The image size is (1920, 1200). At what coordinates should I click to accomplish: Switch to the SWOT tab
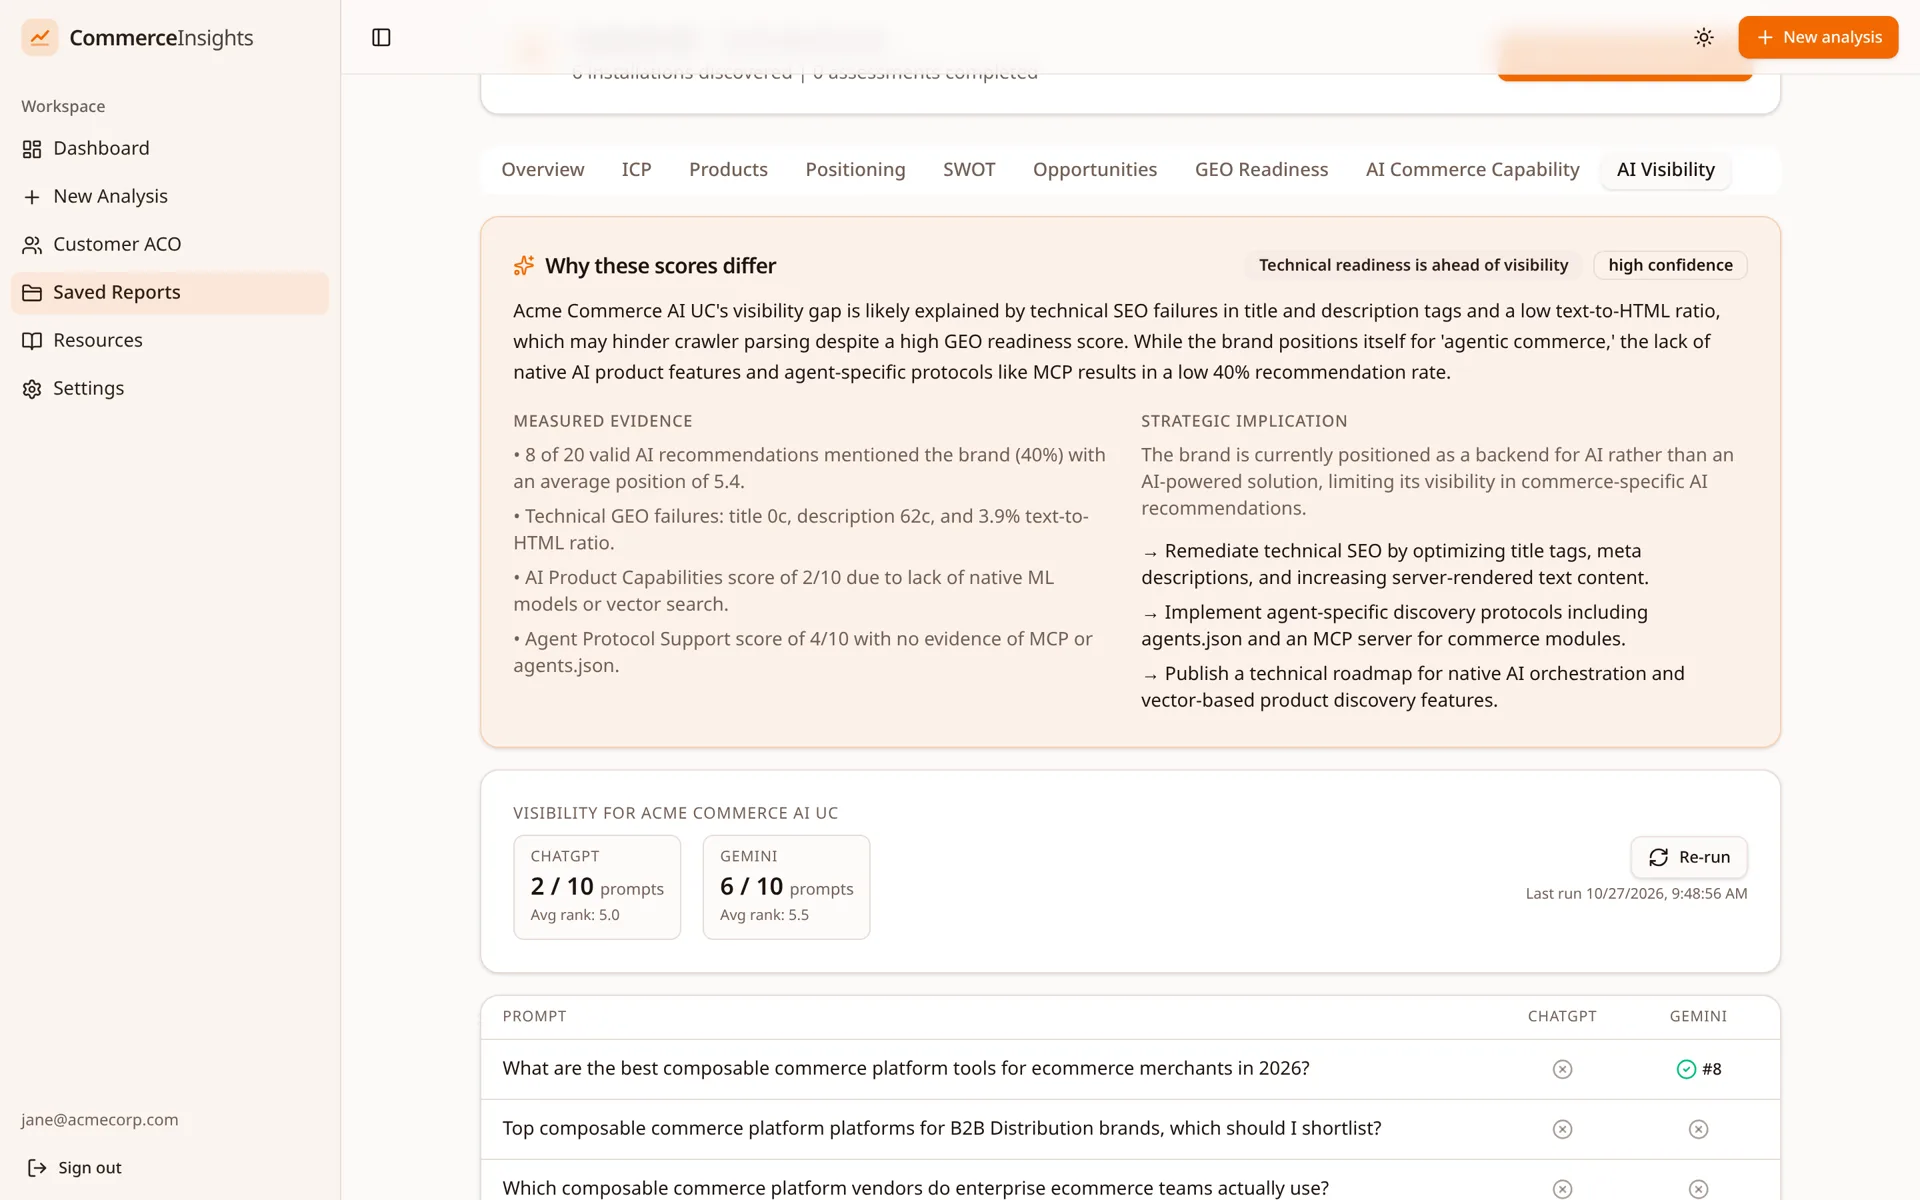(969, 169)
